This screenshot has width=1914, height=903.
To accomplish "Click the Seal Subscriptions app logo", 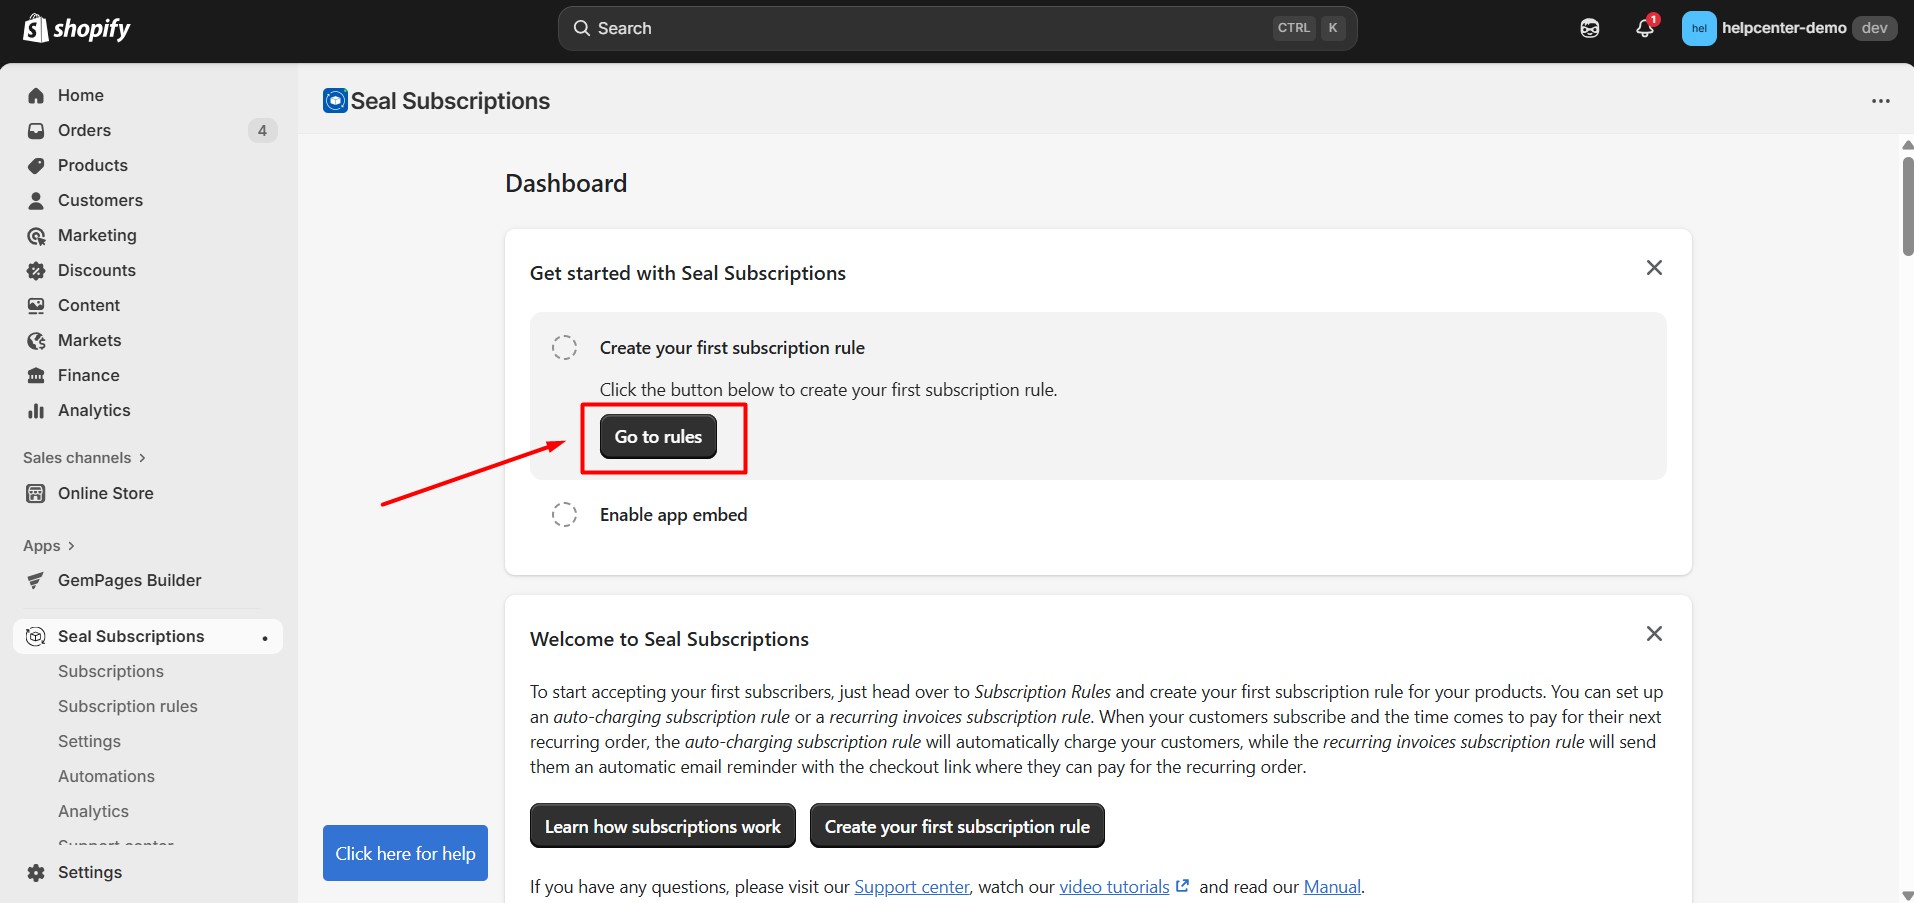I will (x=335, y=101).
